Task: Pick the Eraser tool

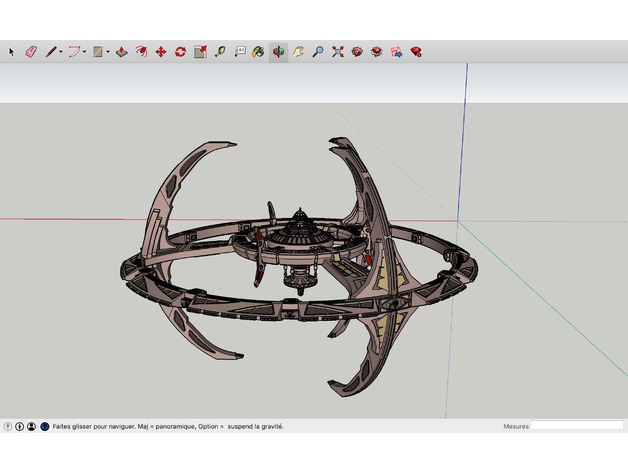Action: pyautogui.click(x=30, y=51)
